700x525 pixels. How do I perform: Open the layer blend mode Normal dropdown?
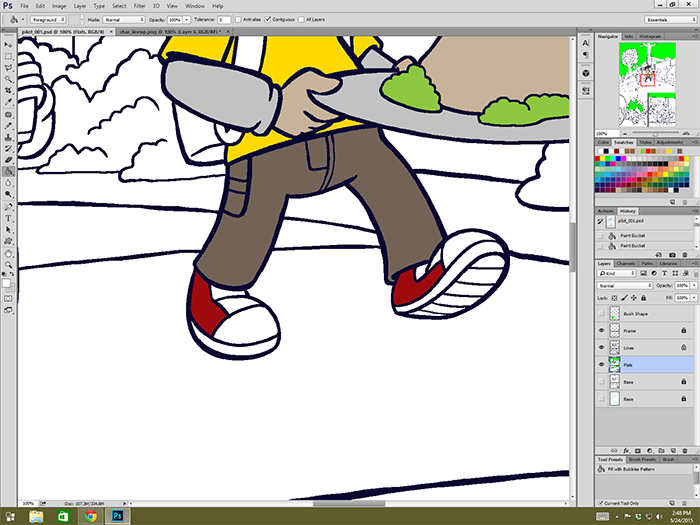pos(625,285)
